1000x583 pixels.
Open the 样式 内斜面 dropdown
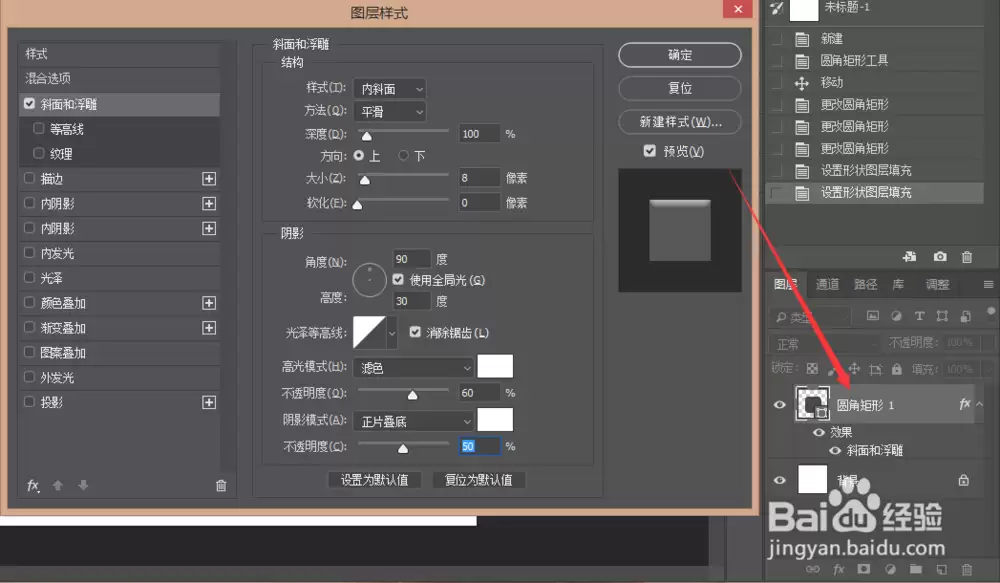tap(390, 89)
